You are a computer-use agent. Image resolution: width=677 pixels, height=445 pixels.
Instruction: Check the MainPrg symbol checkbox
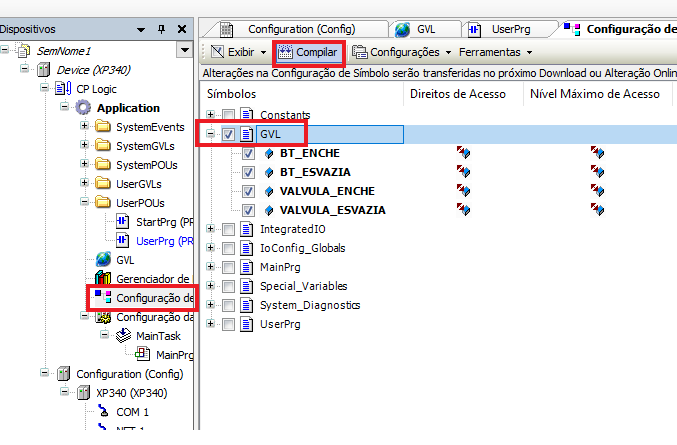coord(229,267)
